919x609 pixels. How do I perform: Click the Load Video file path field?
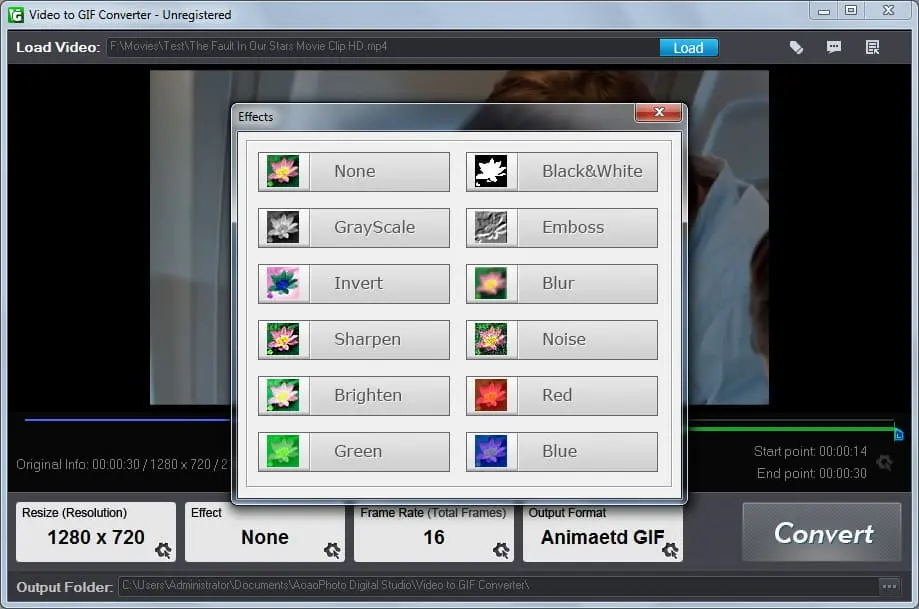[x=383, y=47]
